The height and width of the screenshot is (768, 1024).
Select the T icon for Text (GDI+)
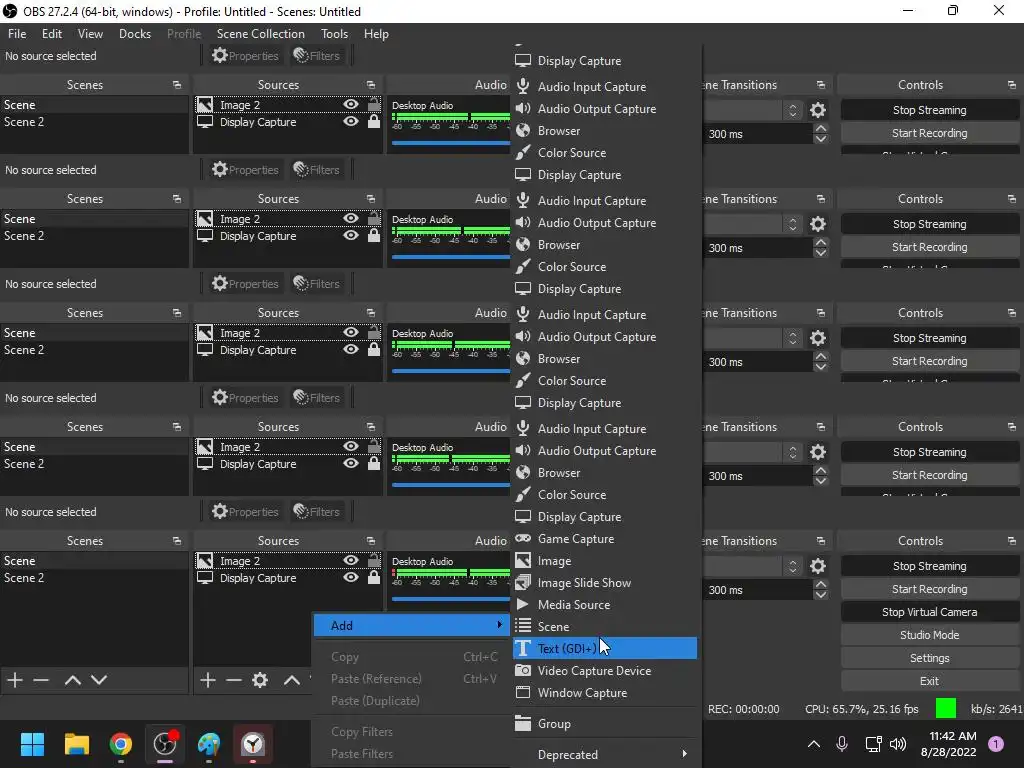click(523, 648)
